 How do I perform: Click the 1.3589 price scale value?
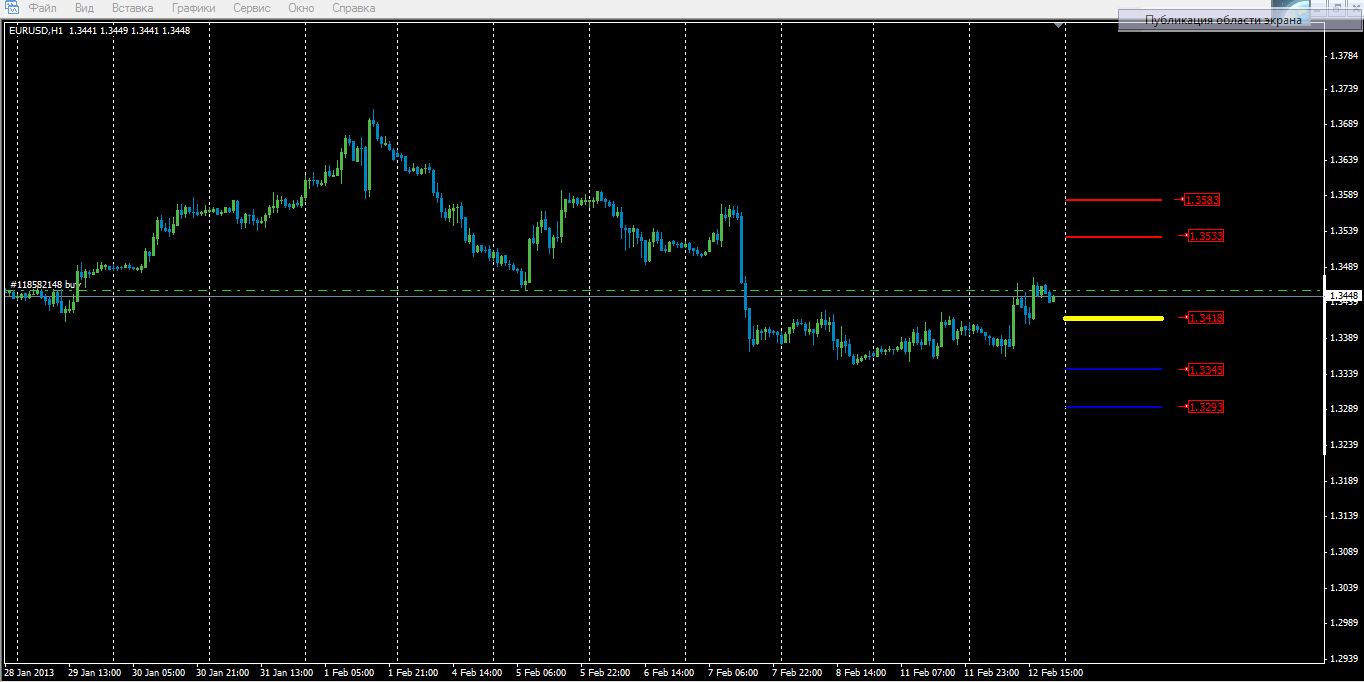tap(1344, 195)
